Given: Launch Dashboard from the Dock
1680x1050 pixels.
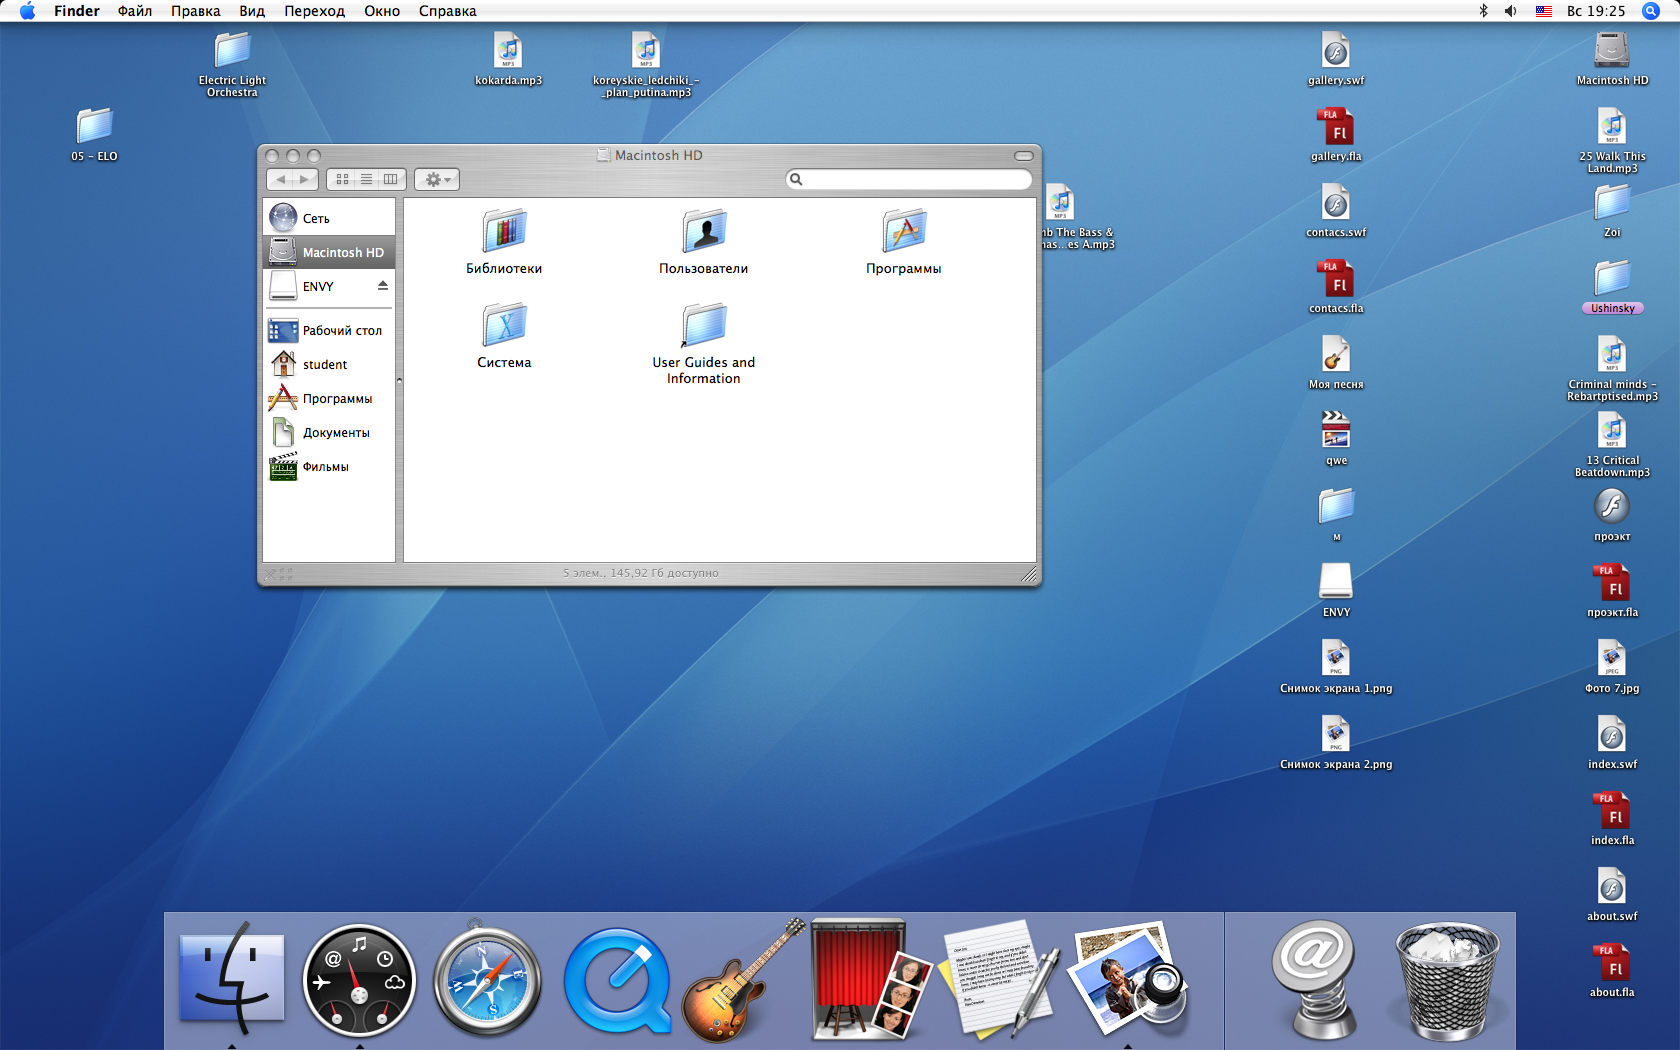Looking at the screenshot, I should click(360, 980).
